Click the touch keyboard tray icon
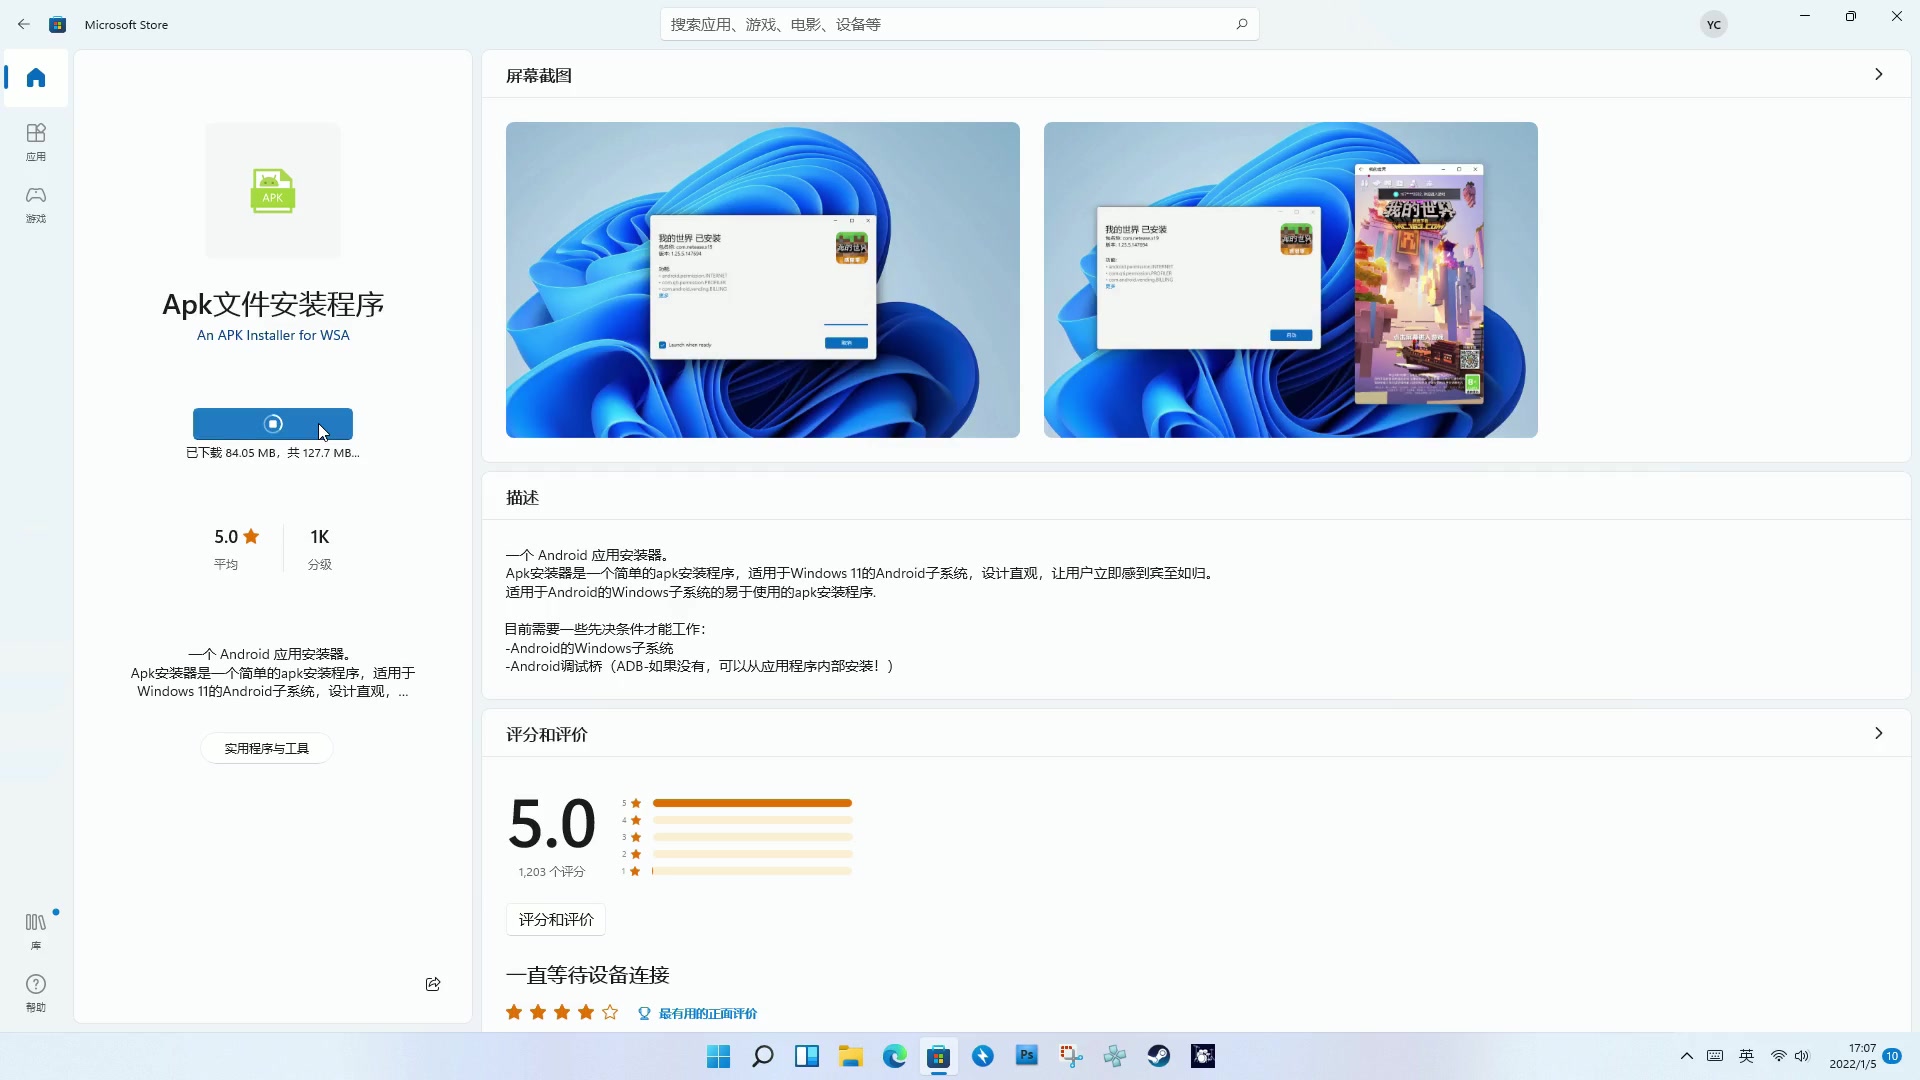The image size is (1920, 1080). (x=1715, y=1056)
